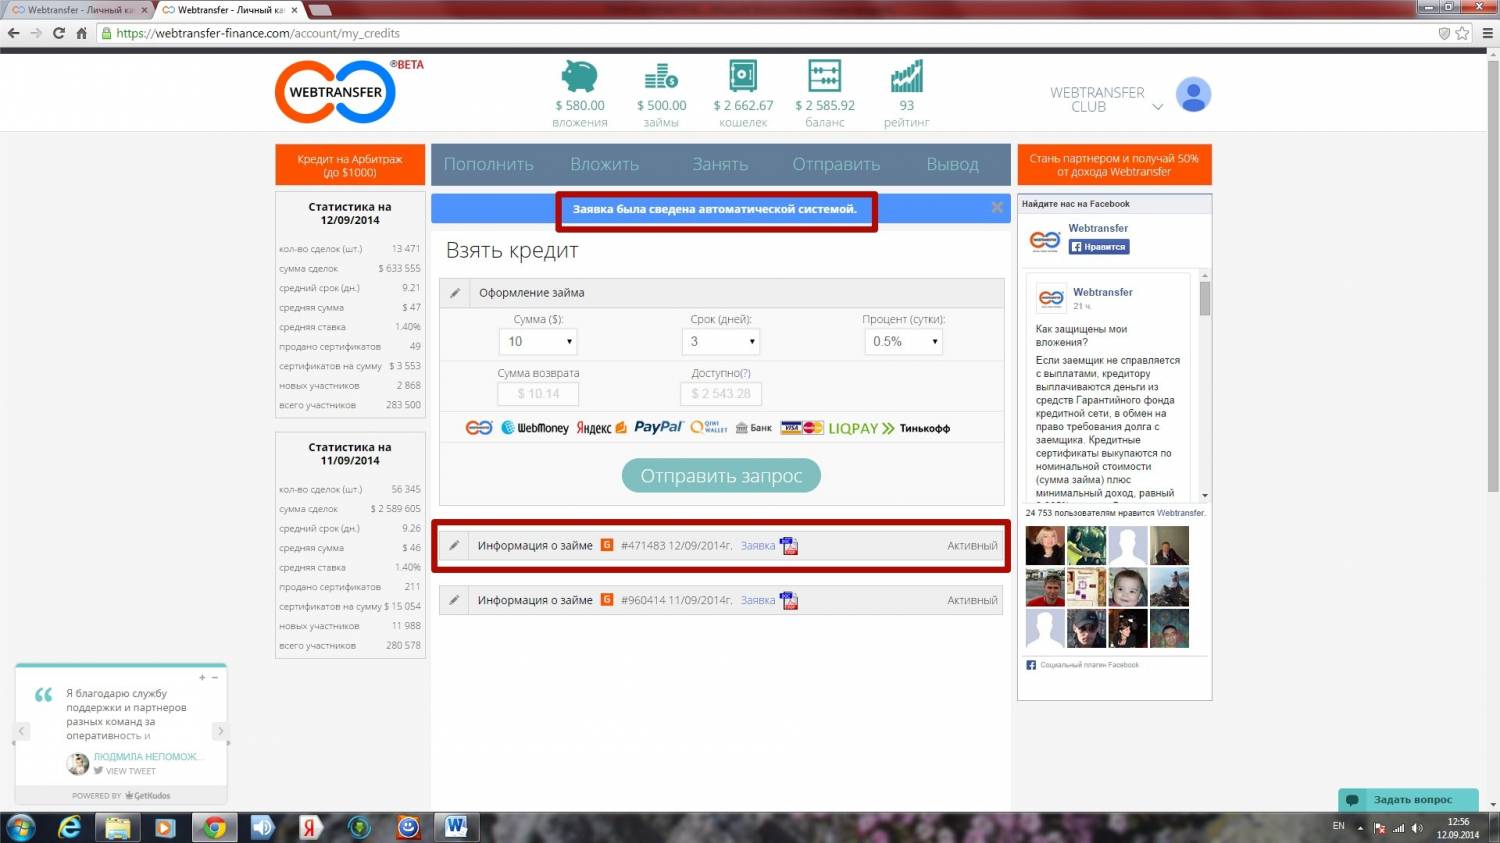Open Word from the taskbar
This screenshot has width=1500, height=843.
(x=456, y=827)
